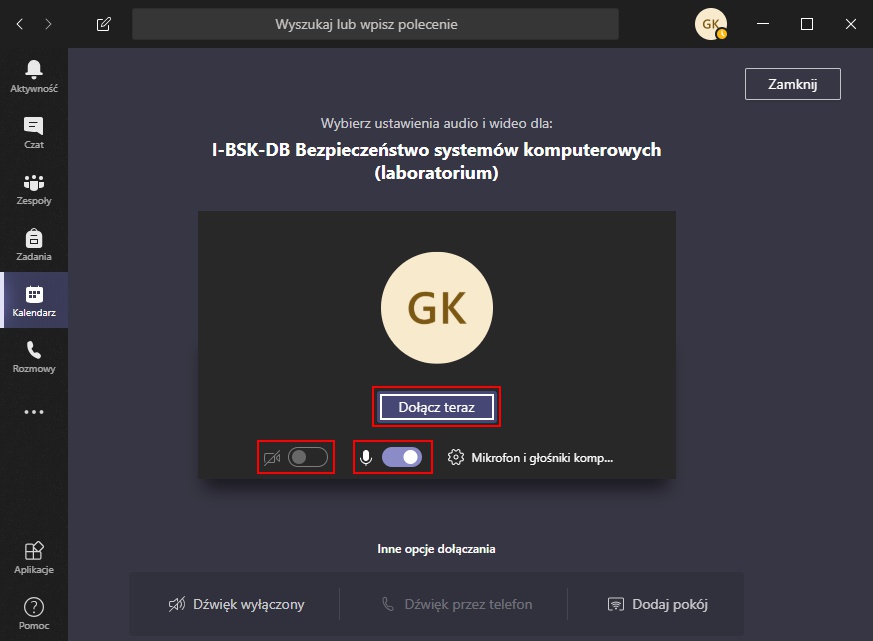Turn off the microphone toggle

(402, 457)
